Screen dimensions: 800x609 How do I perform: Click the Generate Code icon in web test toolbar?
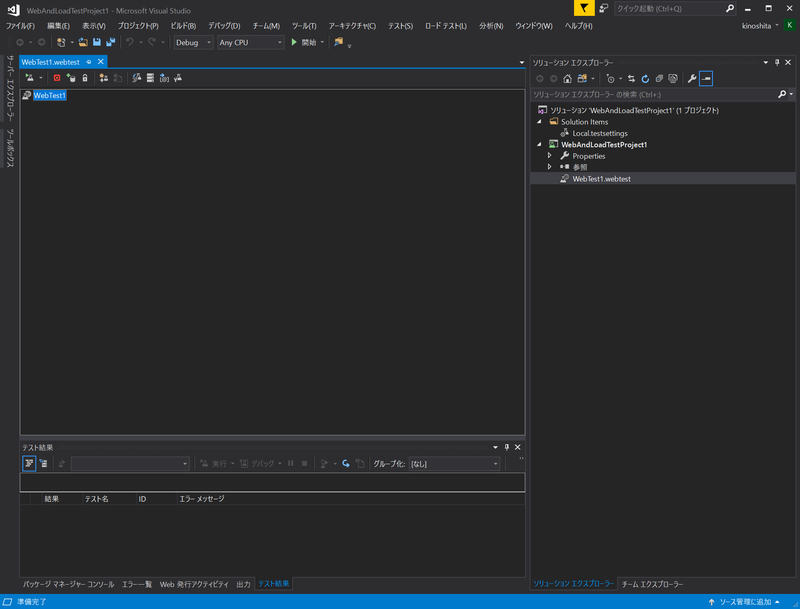click(x=137, y=78)
